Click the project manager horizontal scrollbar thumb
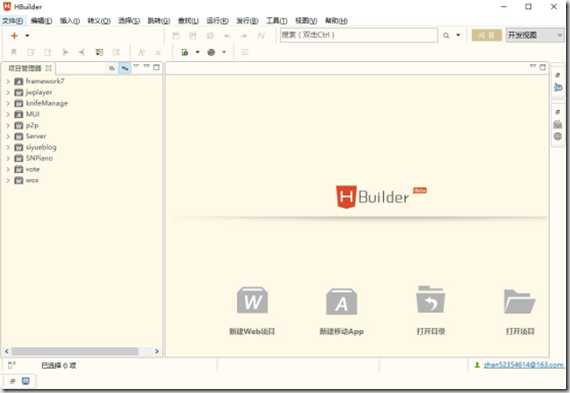Image resolution: width=570 pixels, height=393 pixels. pos(75,351)
